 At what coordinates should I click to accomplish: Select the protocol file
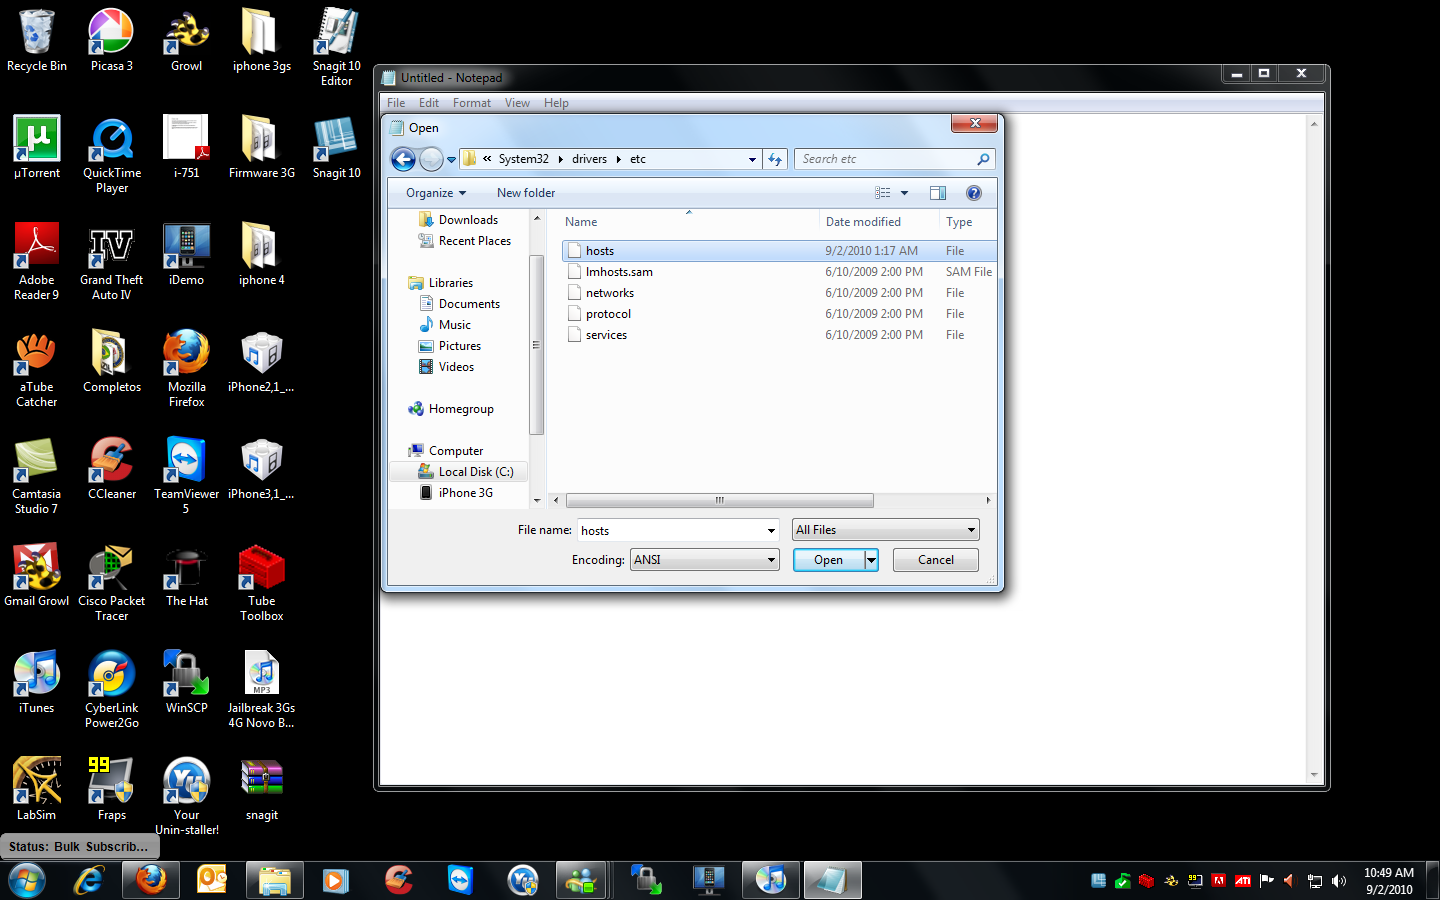(779, 314)
